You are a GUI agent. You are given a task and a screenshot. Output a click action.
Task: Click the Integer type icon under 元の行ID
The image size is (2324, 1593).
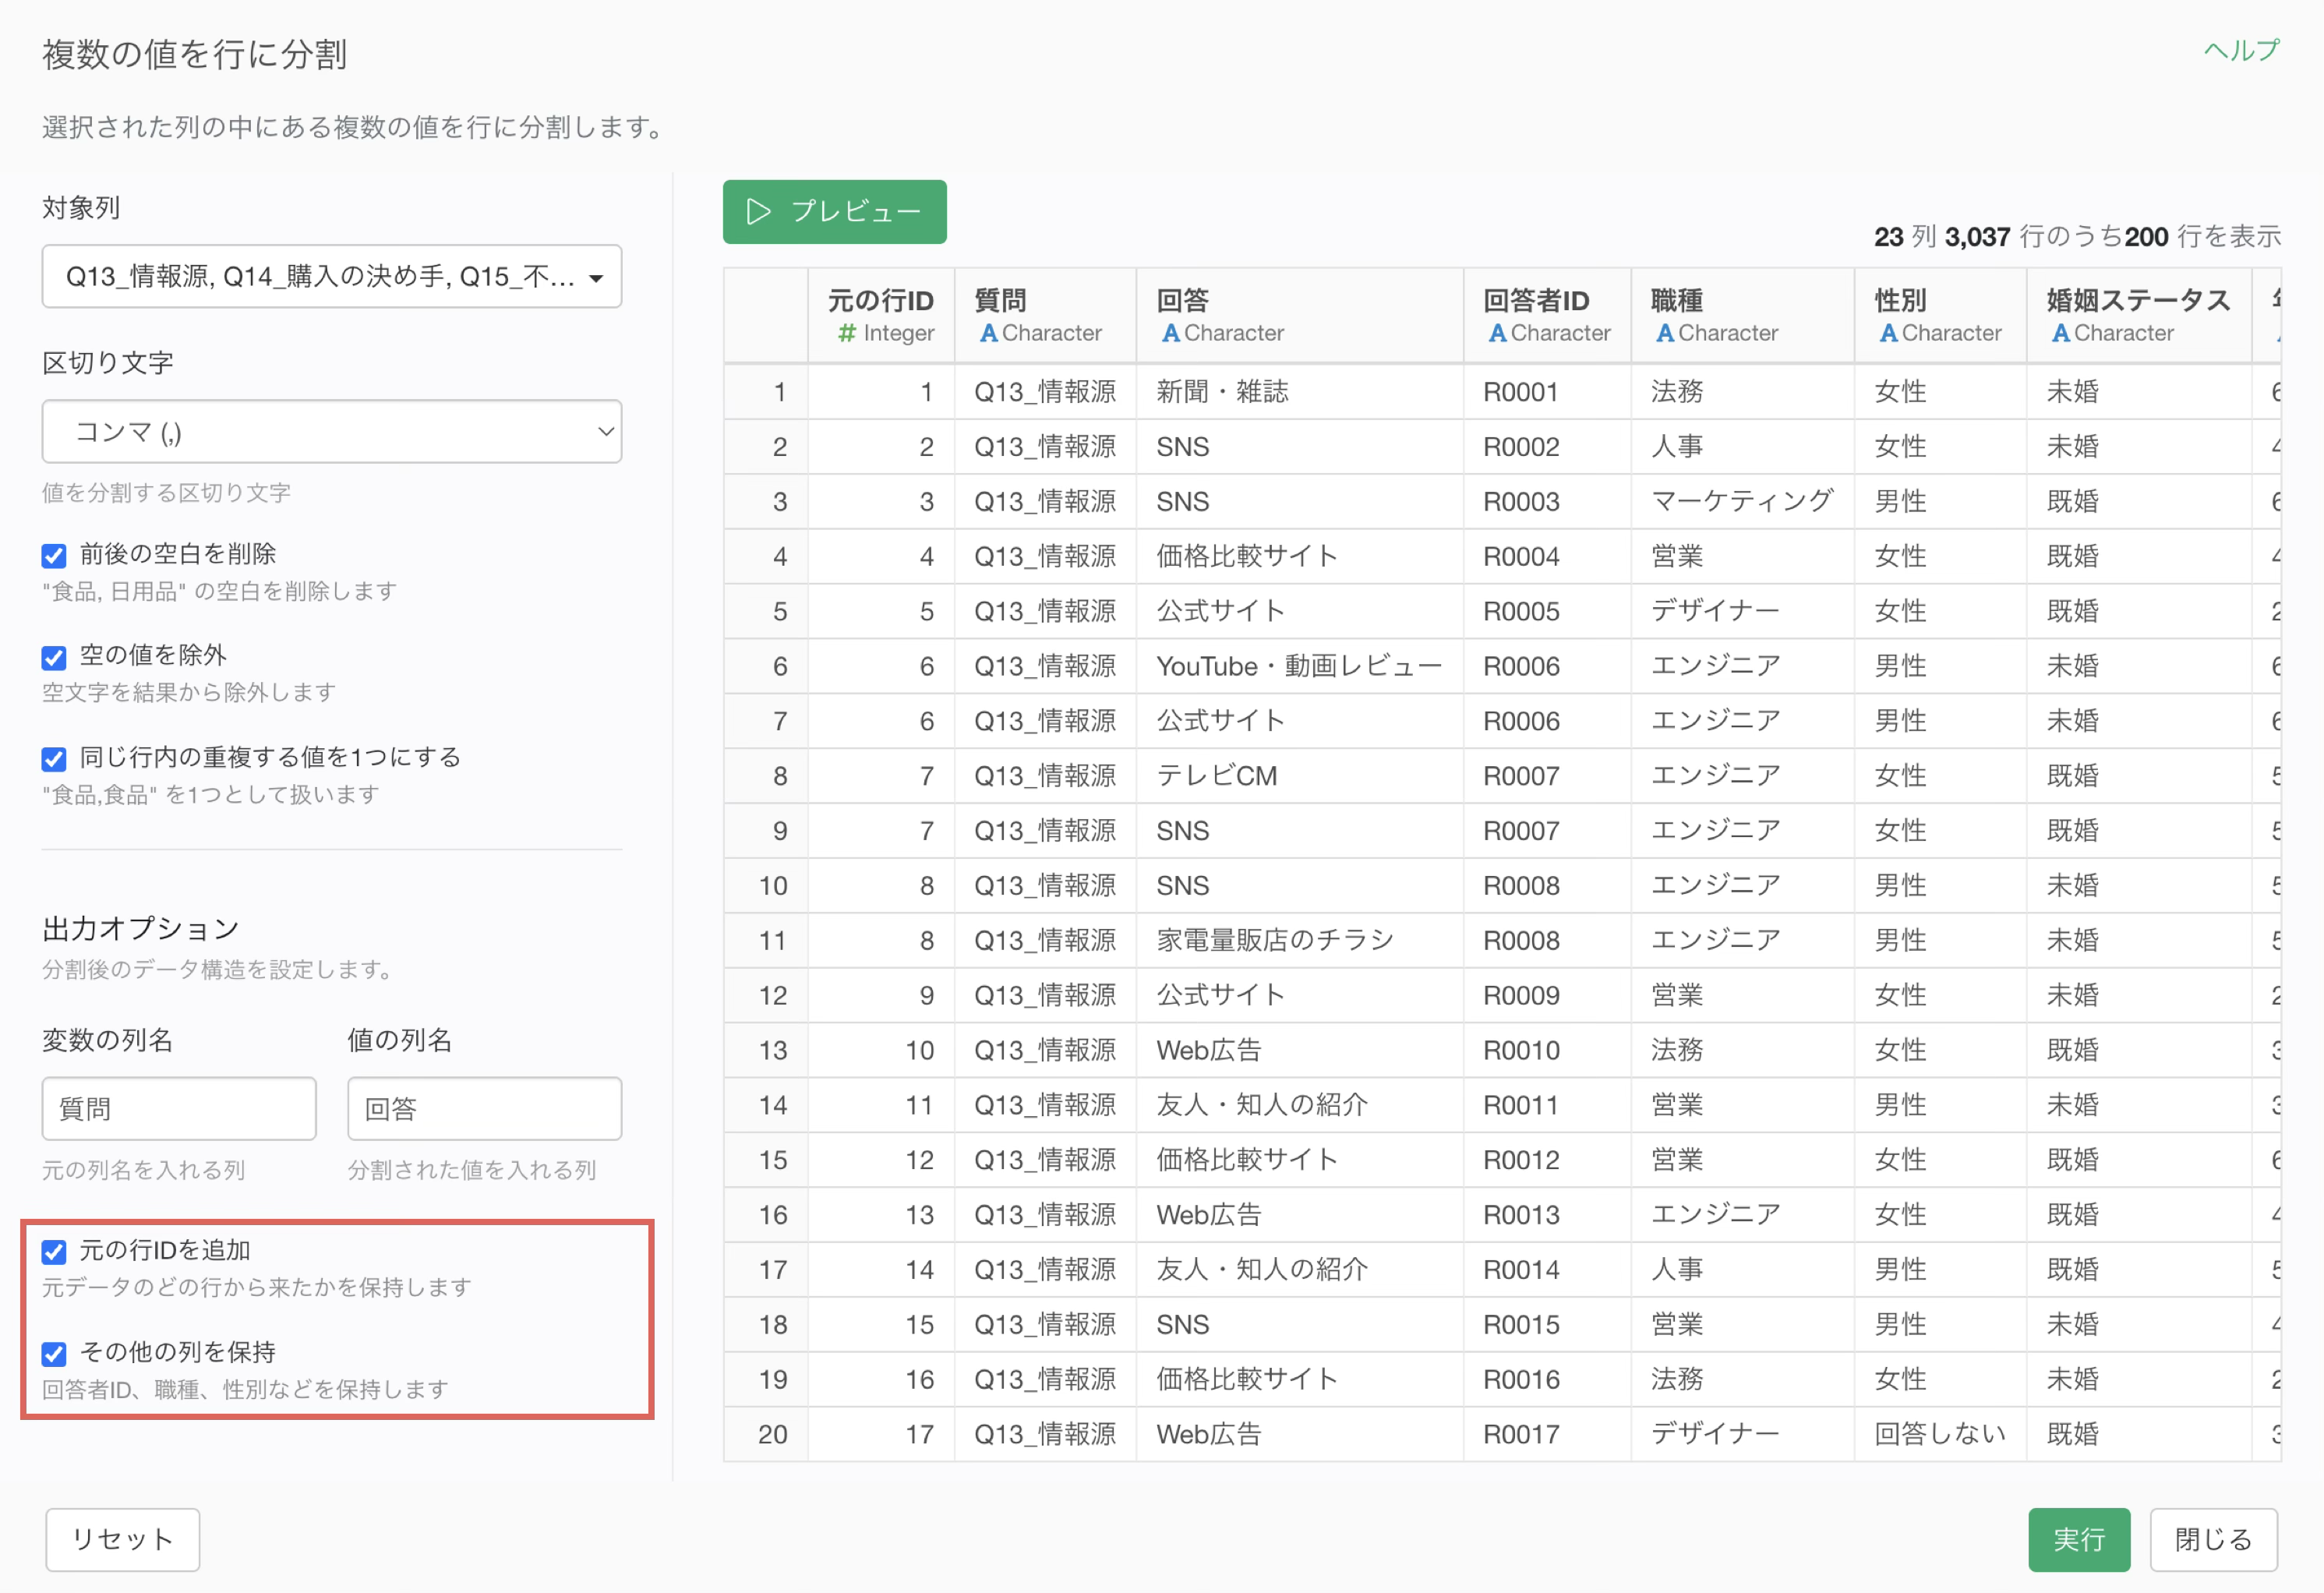pos(847,333)
